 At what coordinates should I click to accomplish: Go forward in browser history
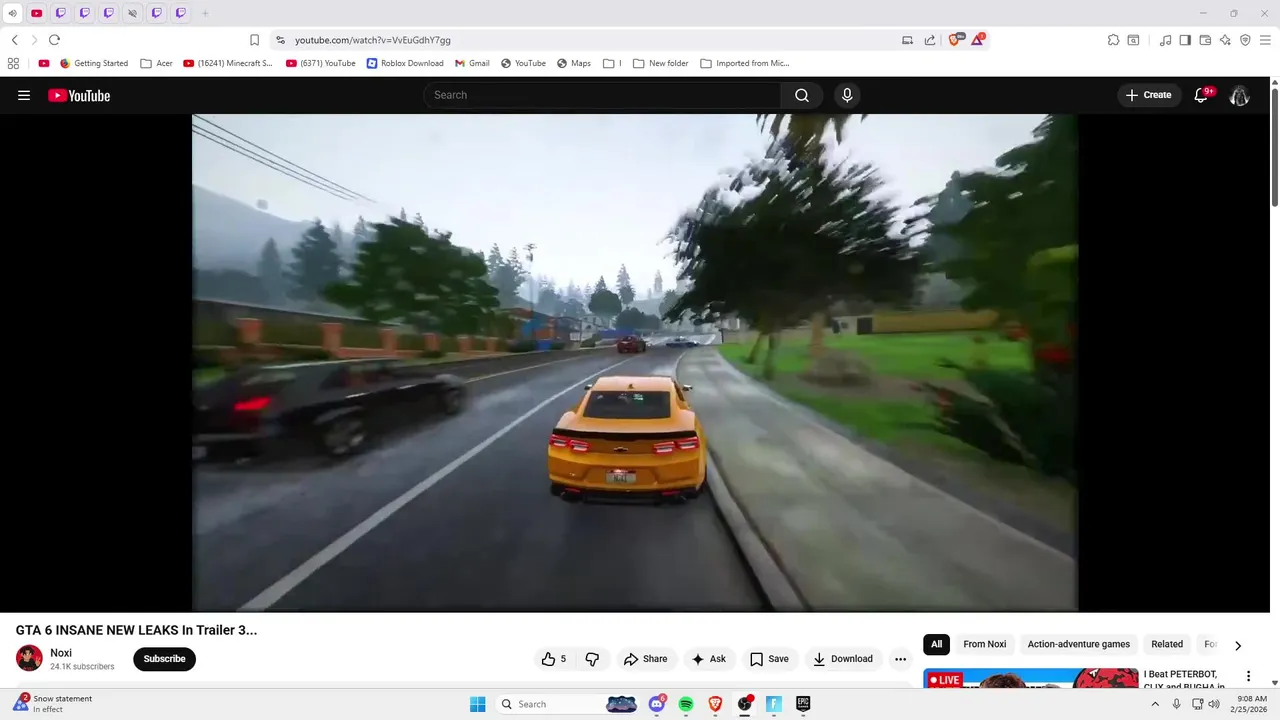tap(34, 40)
